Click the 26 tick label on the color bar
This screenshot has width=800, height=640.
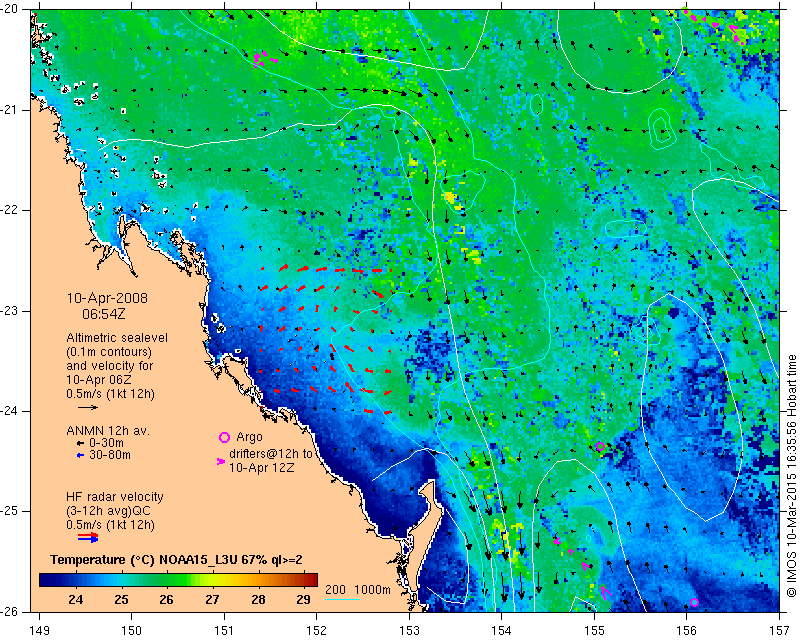166,599
